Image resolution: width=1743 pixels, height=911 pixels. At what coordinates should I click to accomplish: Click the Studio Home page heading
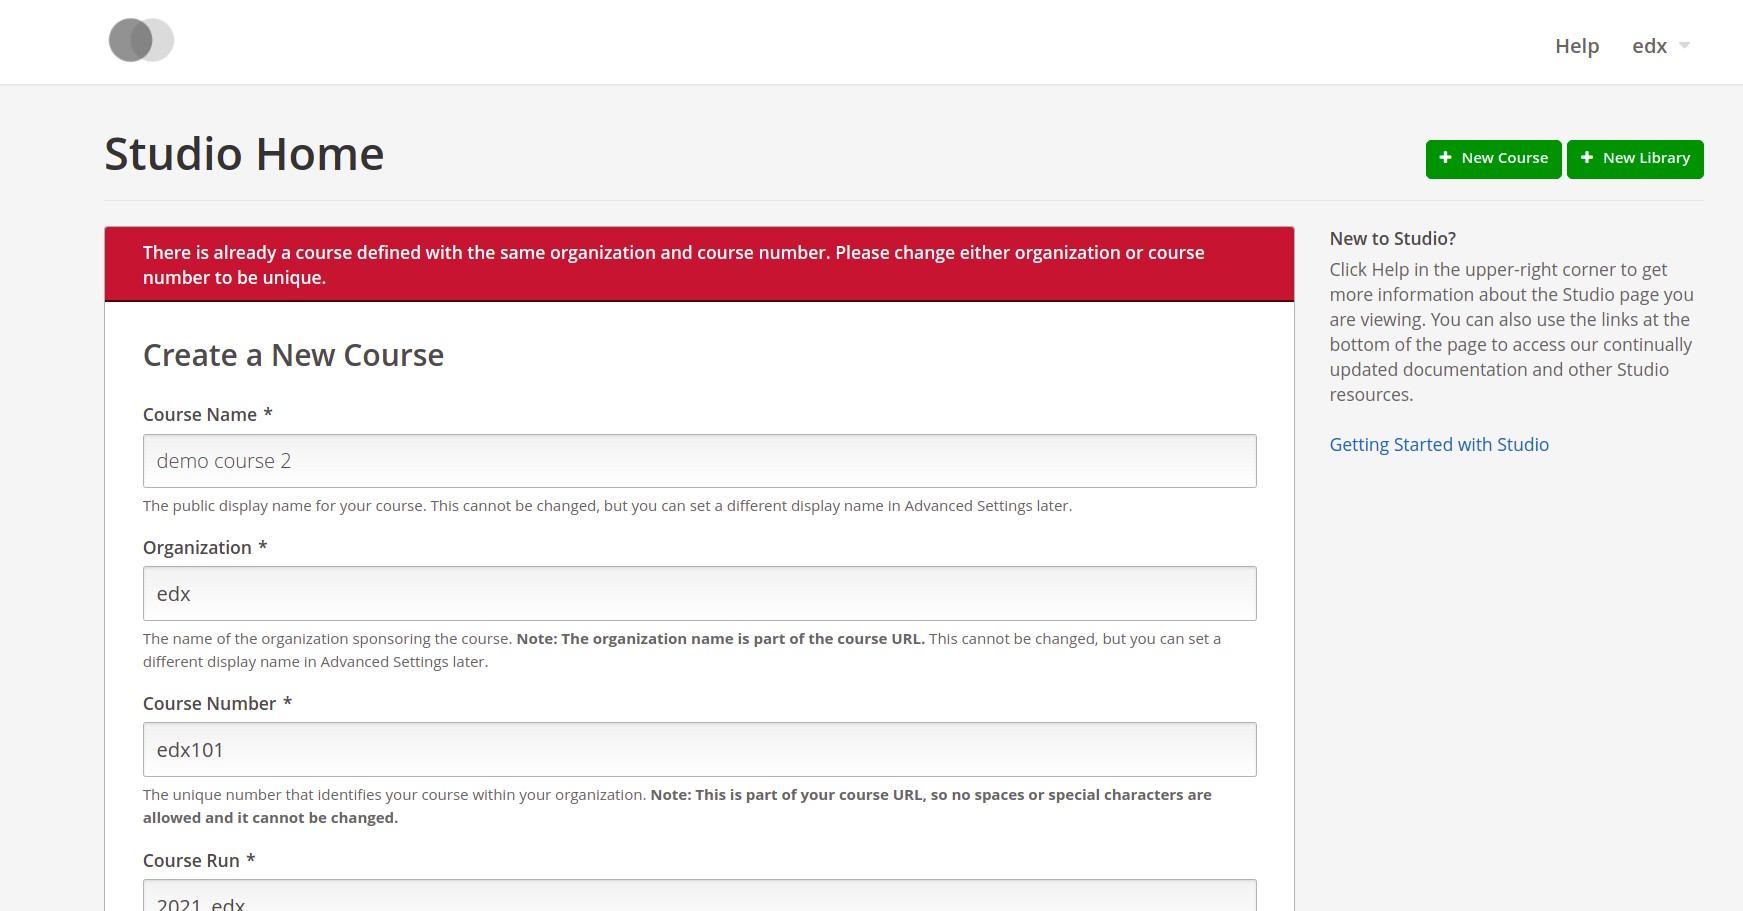[244, 154]
